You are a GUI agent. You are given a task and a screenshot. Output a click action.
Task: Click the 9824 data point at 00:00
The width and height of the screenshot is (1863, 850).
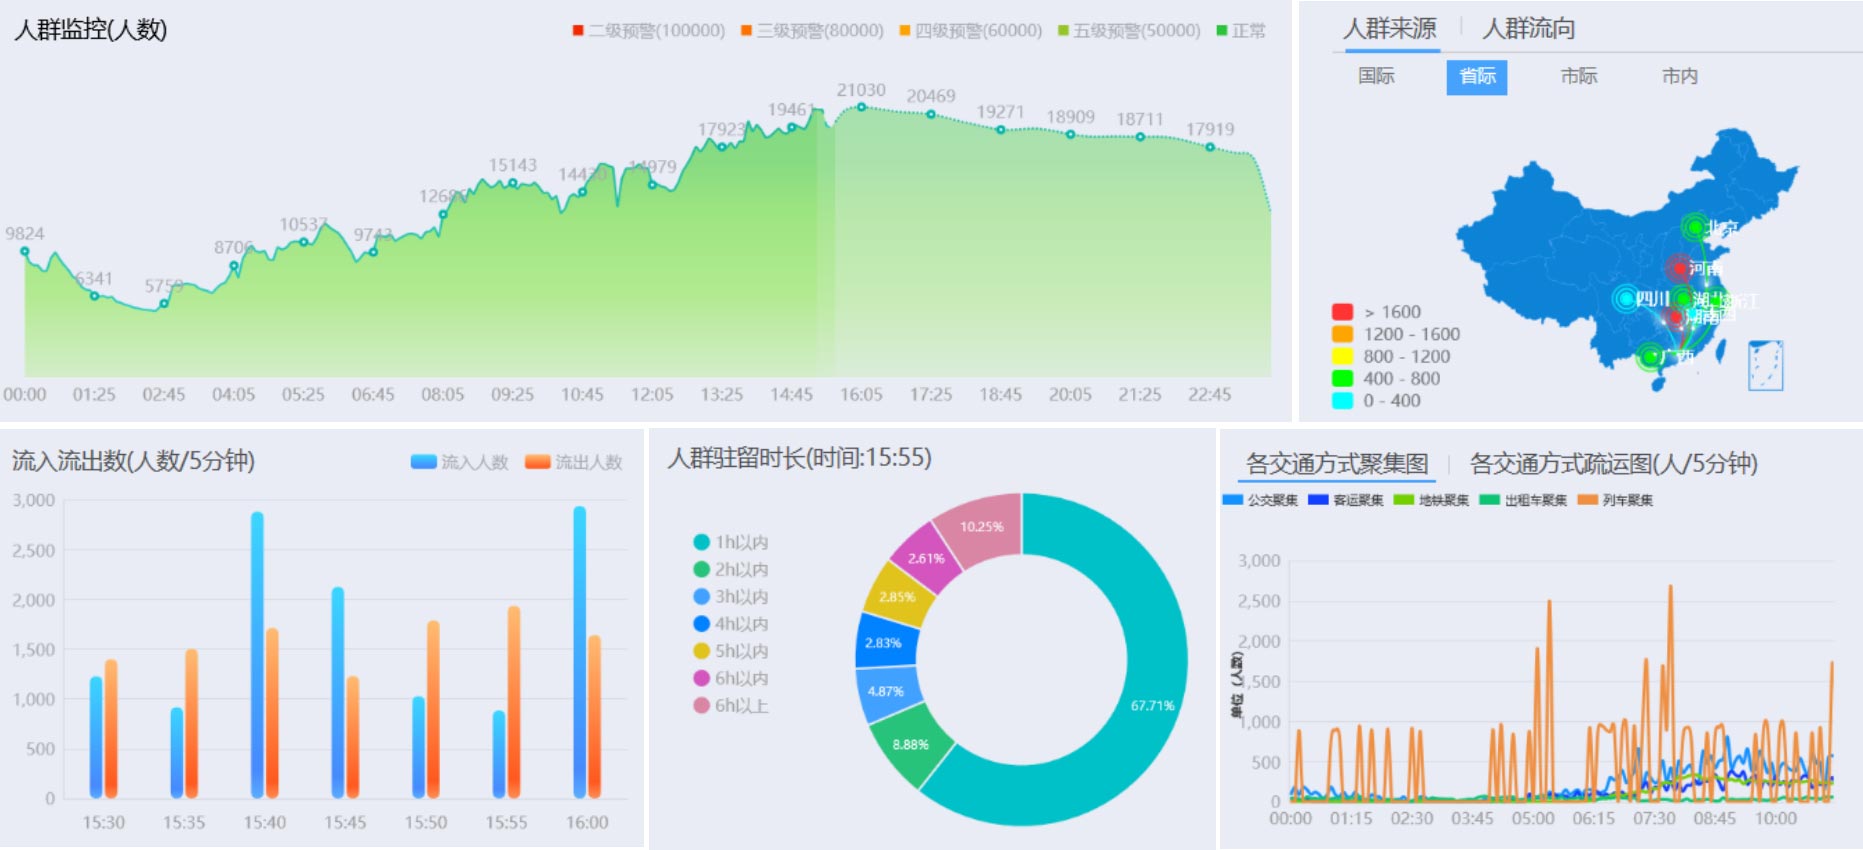(x=25, y=251)
